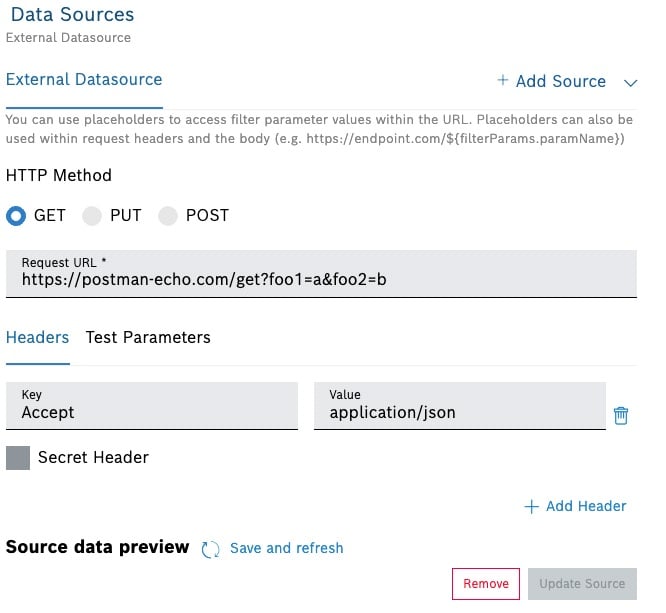This screenshot has height=613, width=666.
Task: Switch to the Test Parameters tab
Action: point(148,337)
